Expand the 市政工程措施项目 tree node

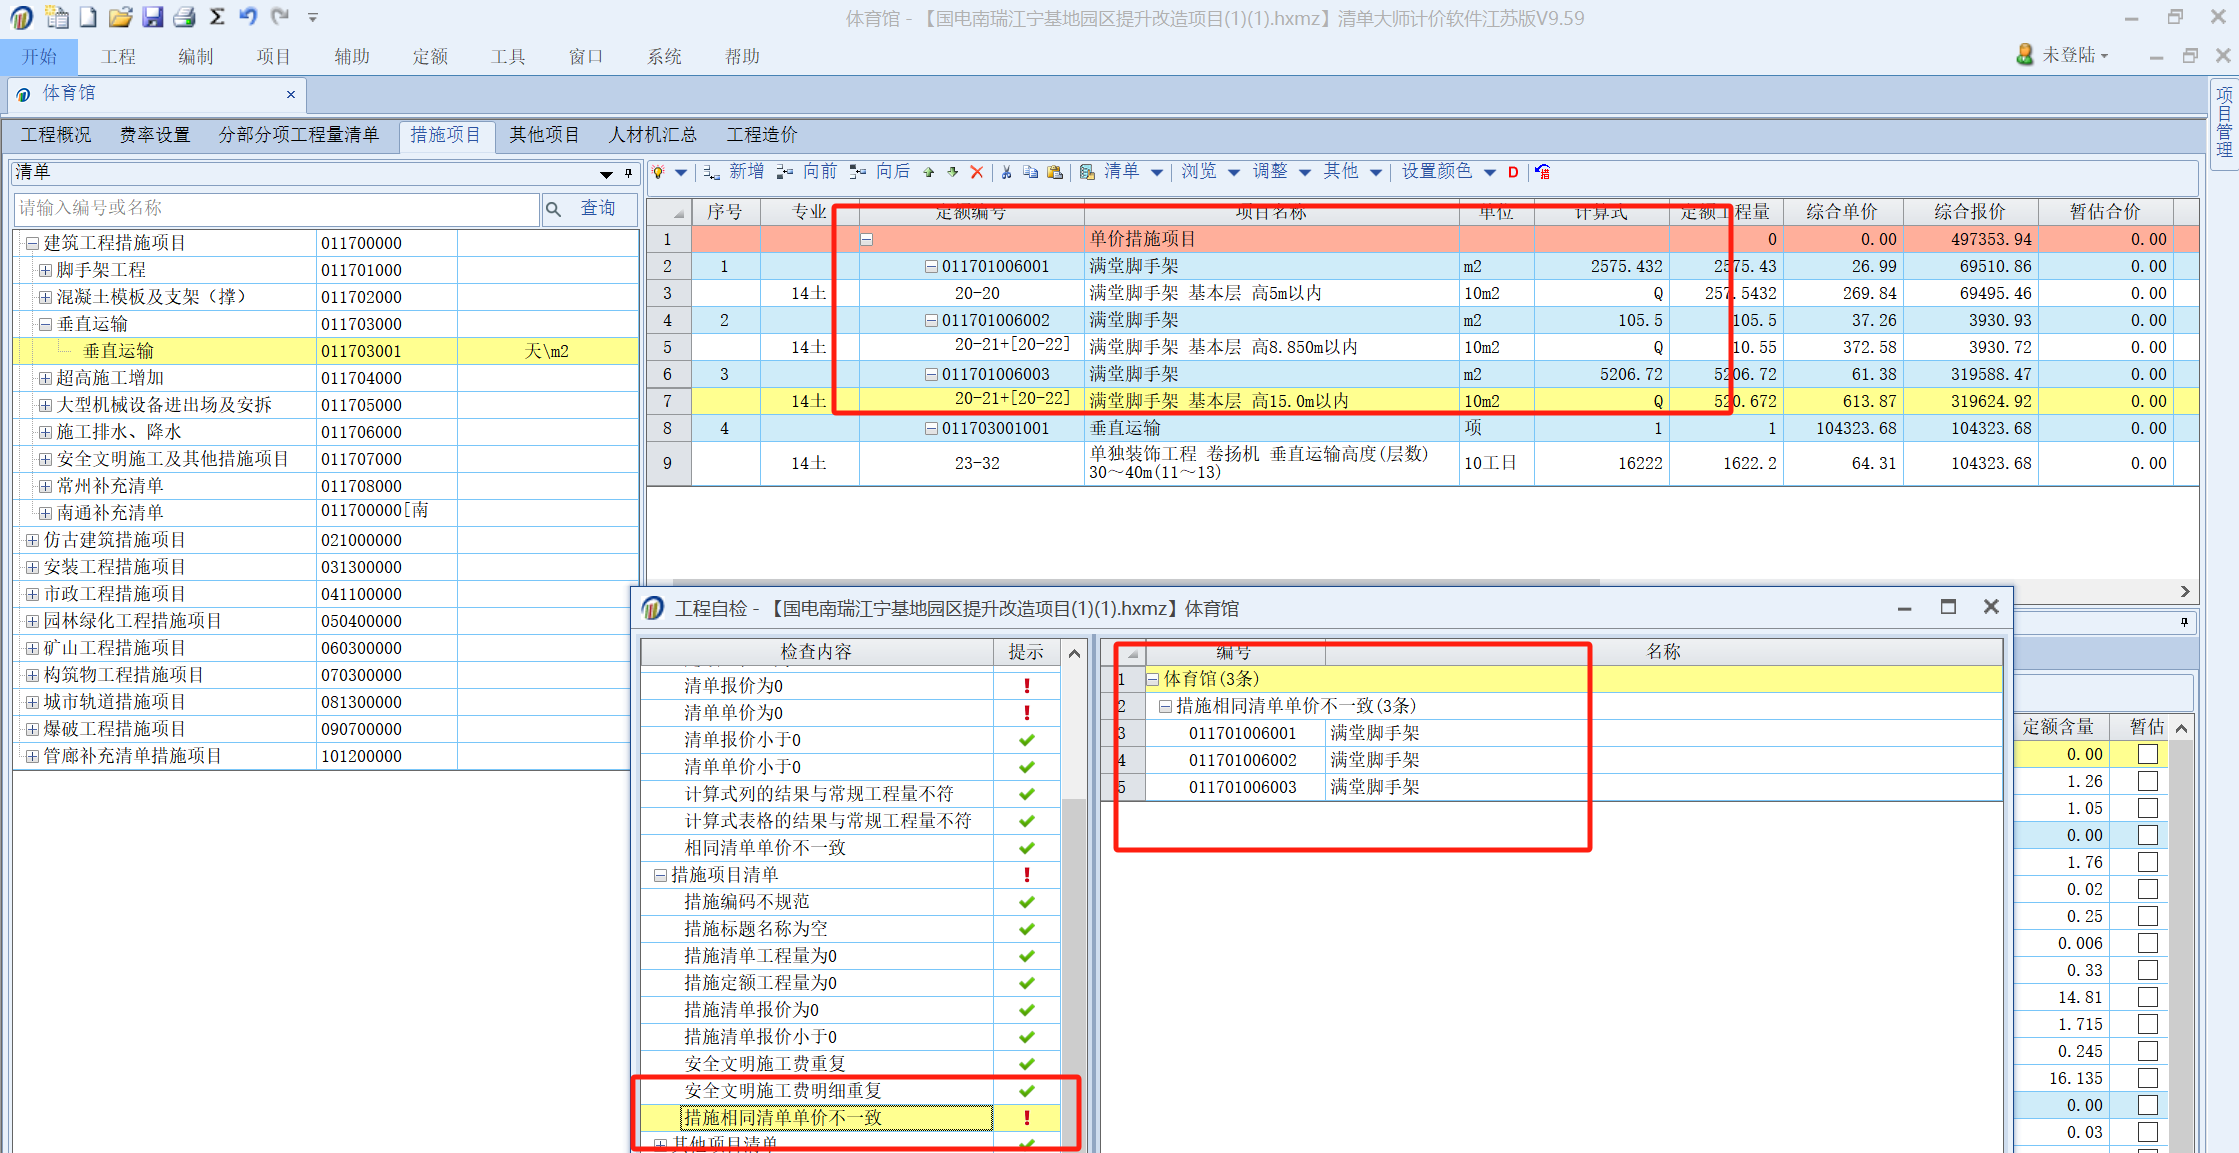click(31, 594)
